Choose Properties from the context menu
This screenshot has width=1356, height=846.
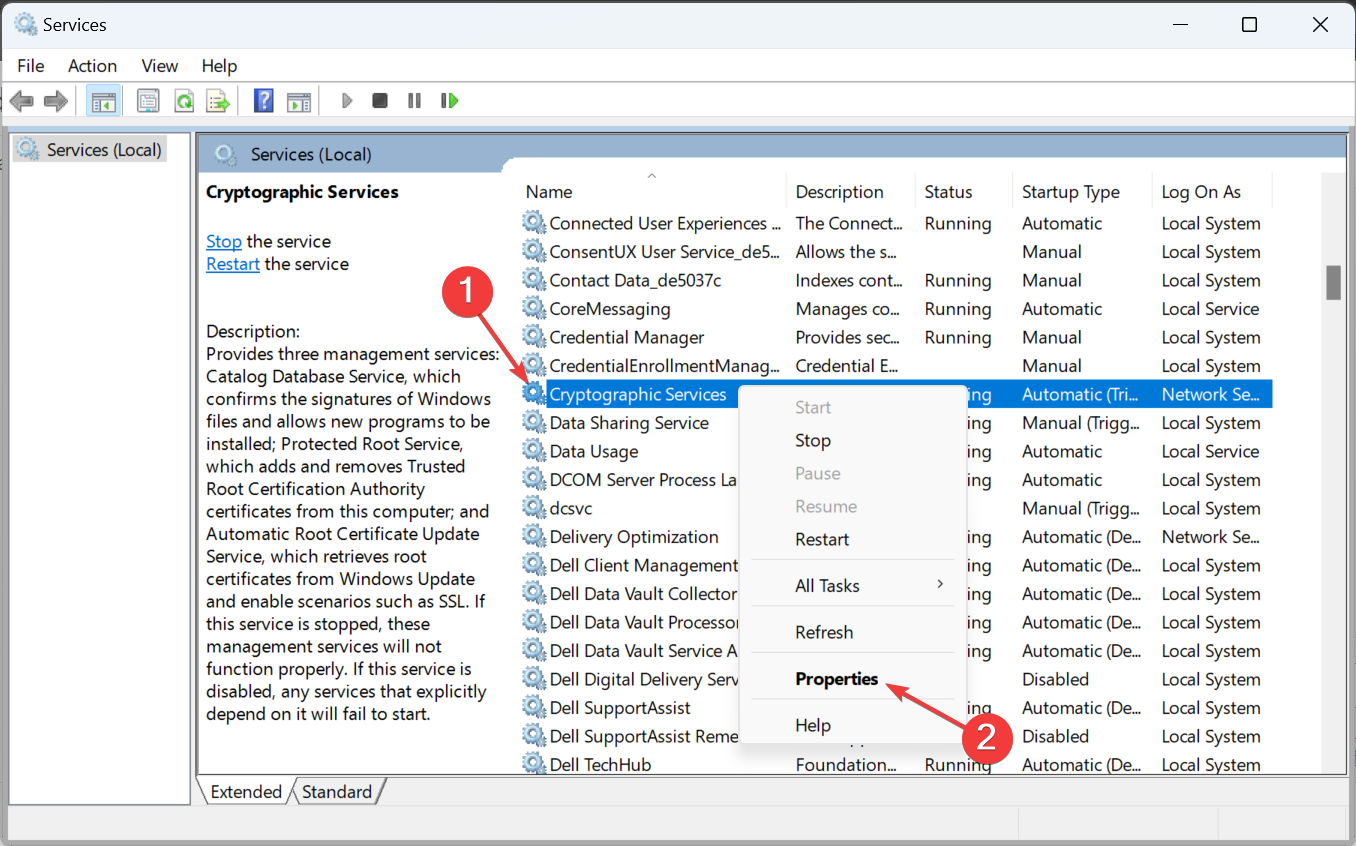(836, 679)
